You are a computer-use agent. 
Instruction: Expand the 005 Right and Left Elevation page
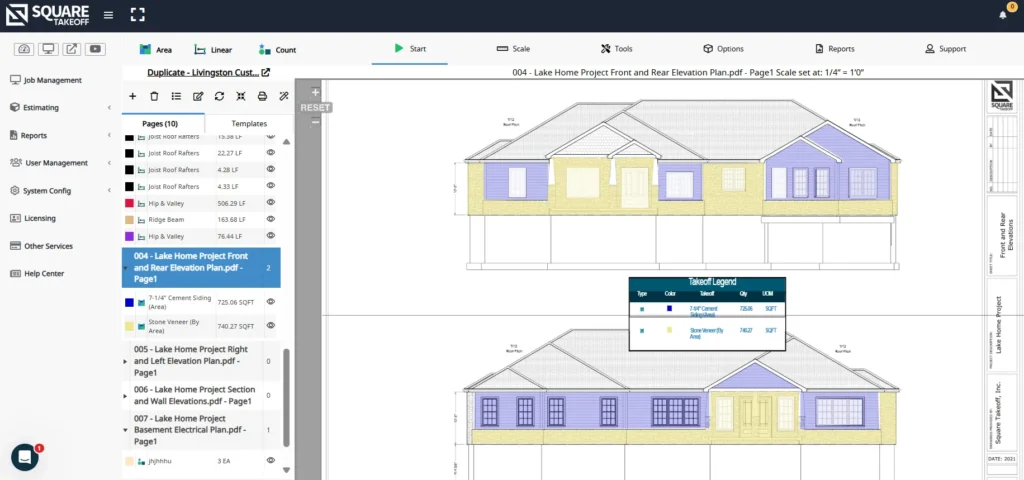pyautogui.click(x=125, y=361)
